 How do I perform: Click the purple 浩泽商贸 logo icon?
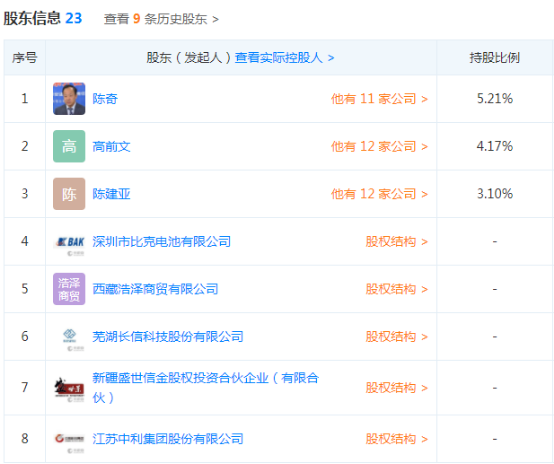coord(69,289)
